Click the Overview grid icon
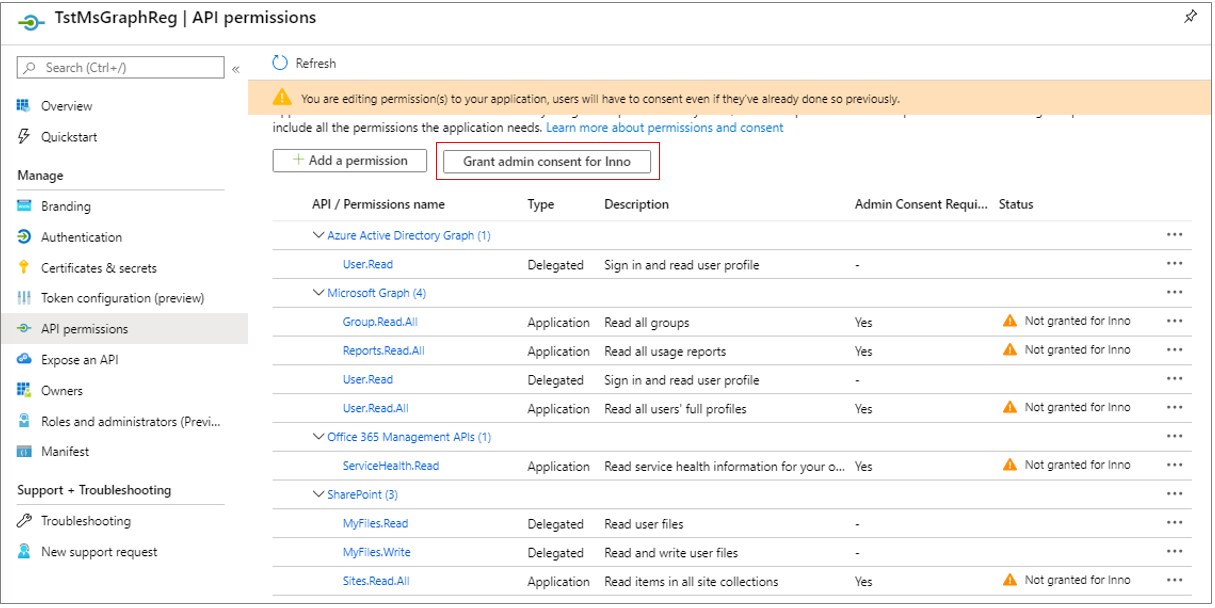 click(24, 106)
